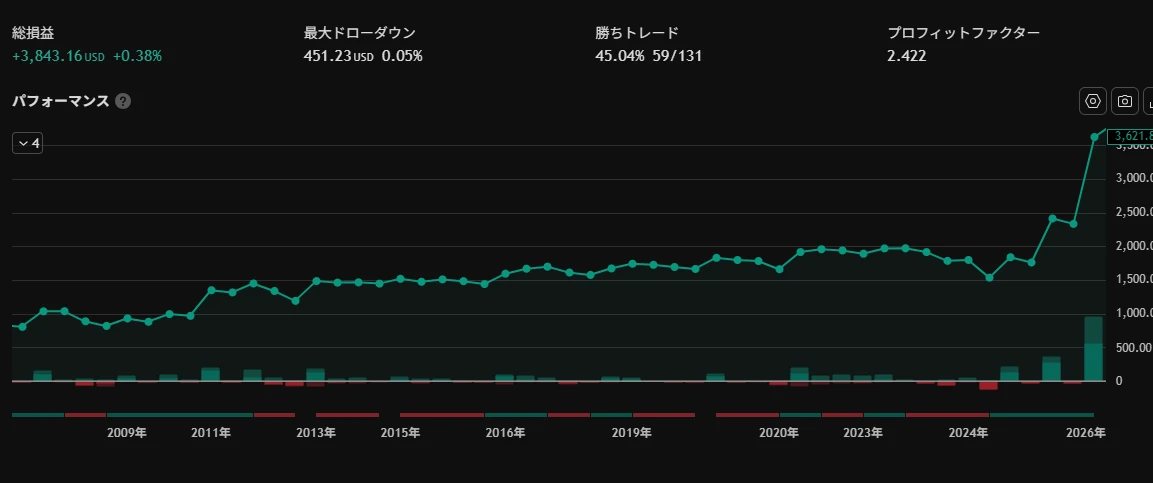Click the 2.422 profit factor value
The height and width of the screenshot is (483, 1153).
(907, 56)
